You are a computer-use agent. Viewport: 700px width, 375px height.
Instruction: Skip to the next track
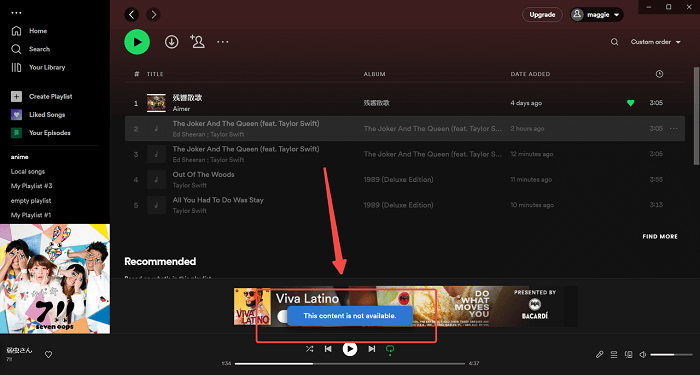(371, 349)
